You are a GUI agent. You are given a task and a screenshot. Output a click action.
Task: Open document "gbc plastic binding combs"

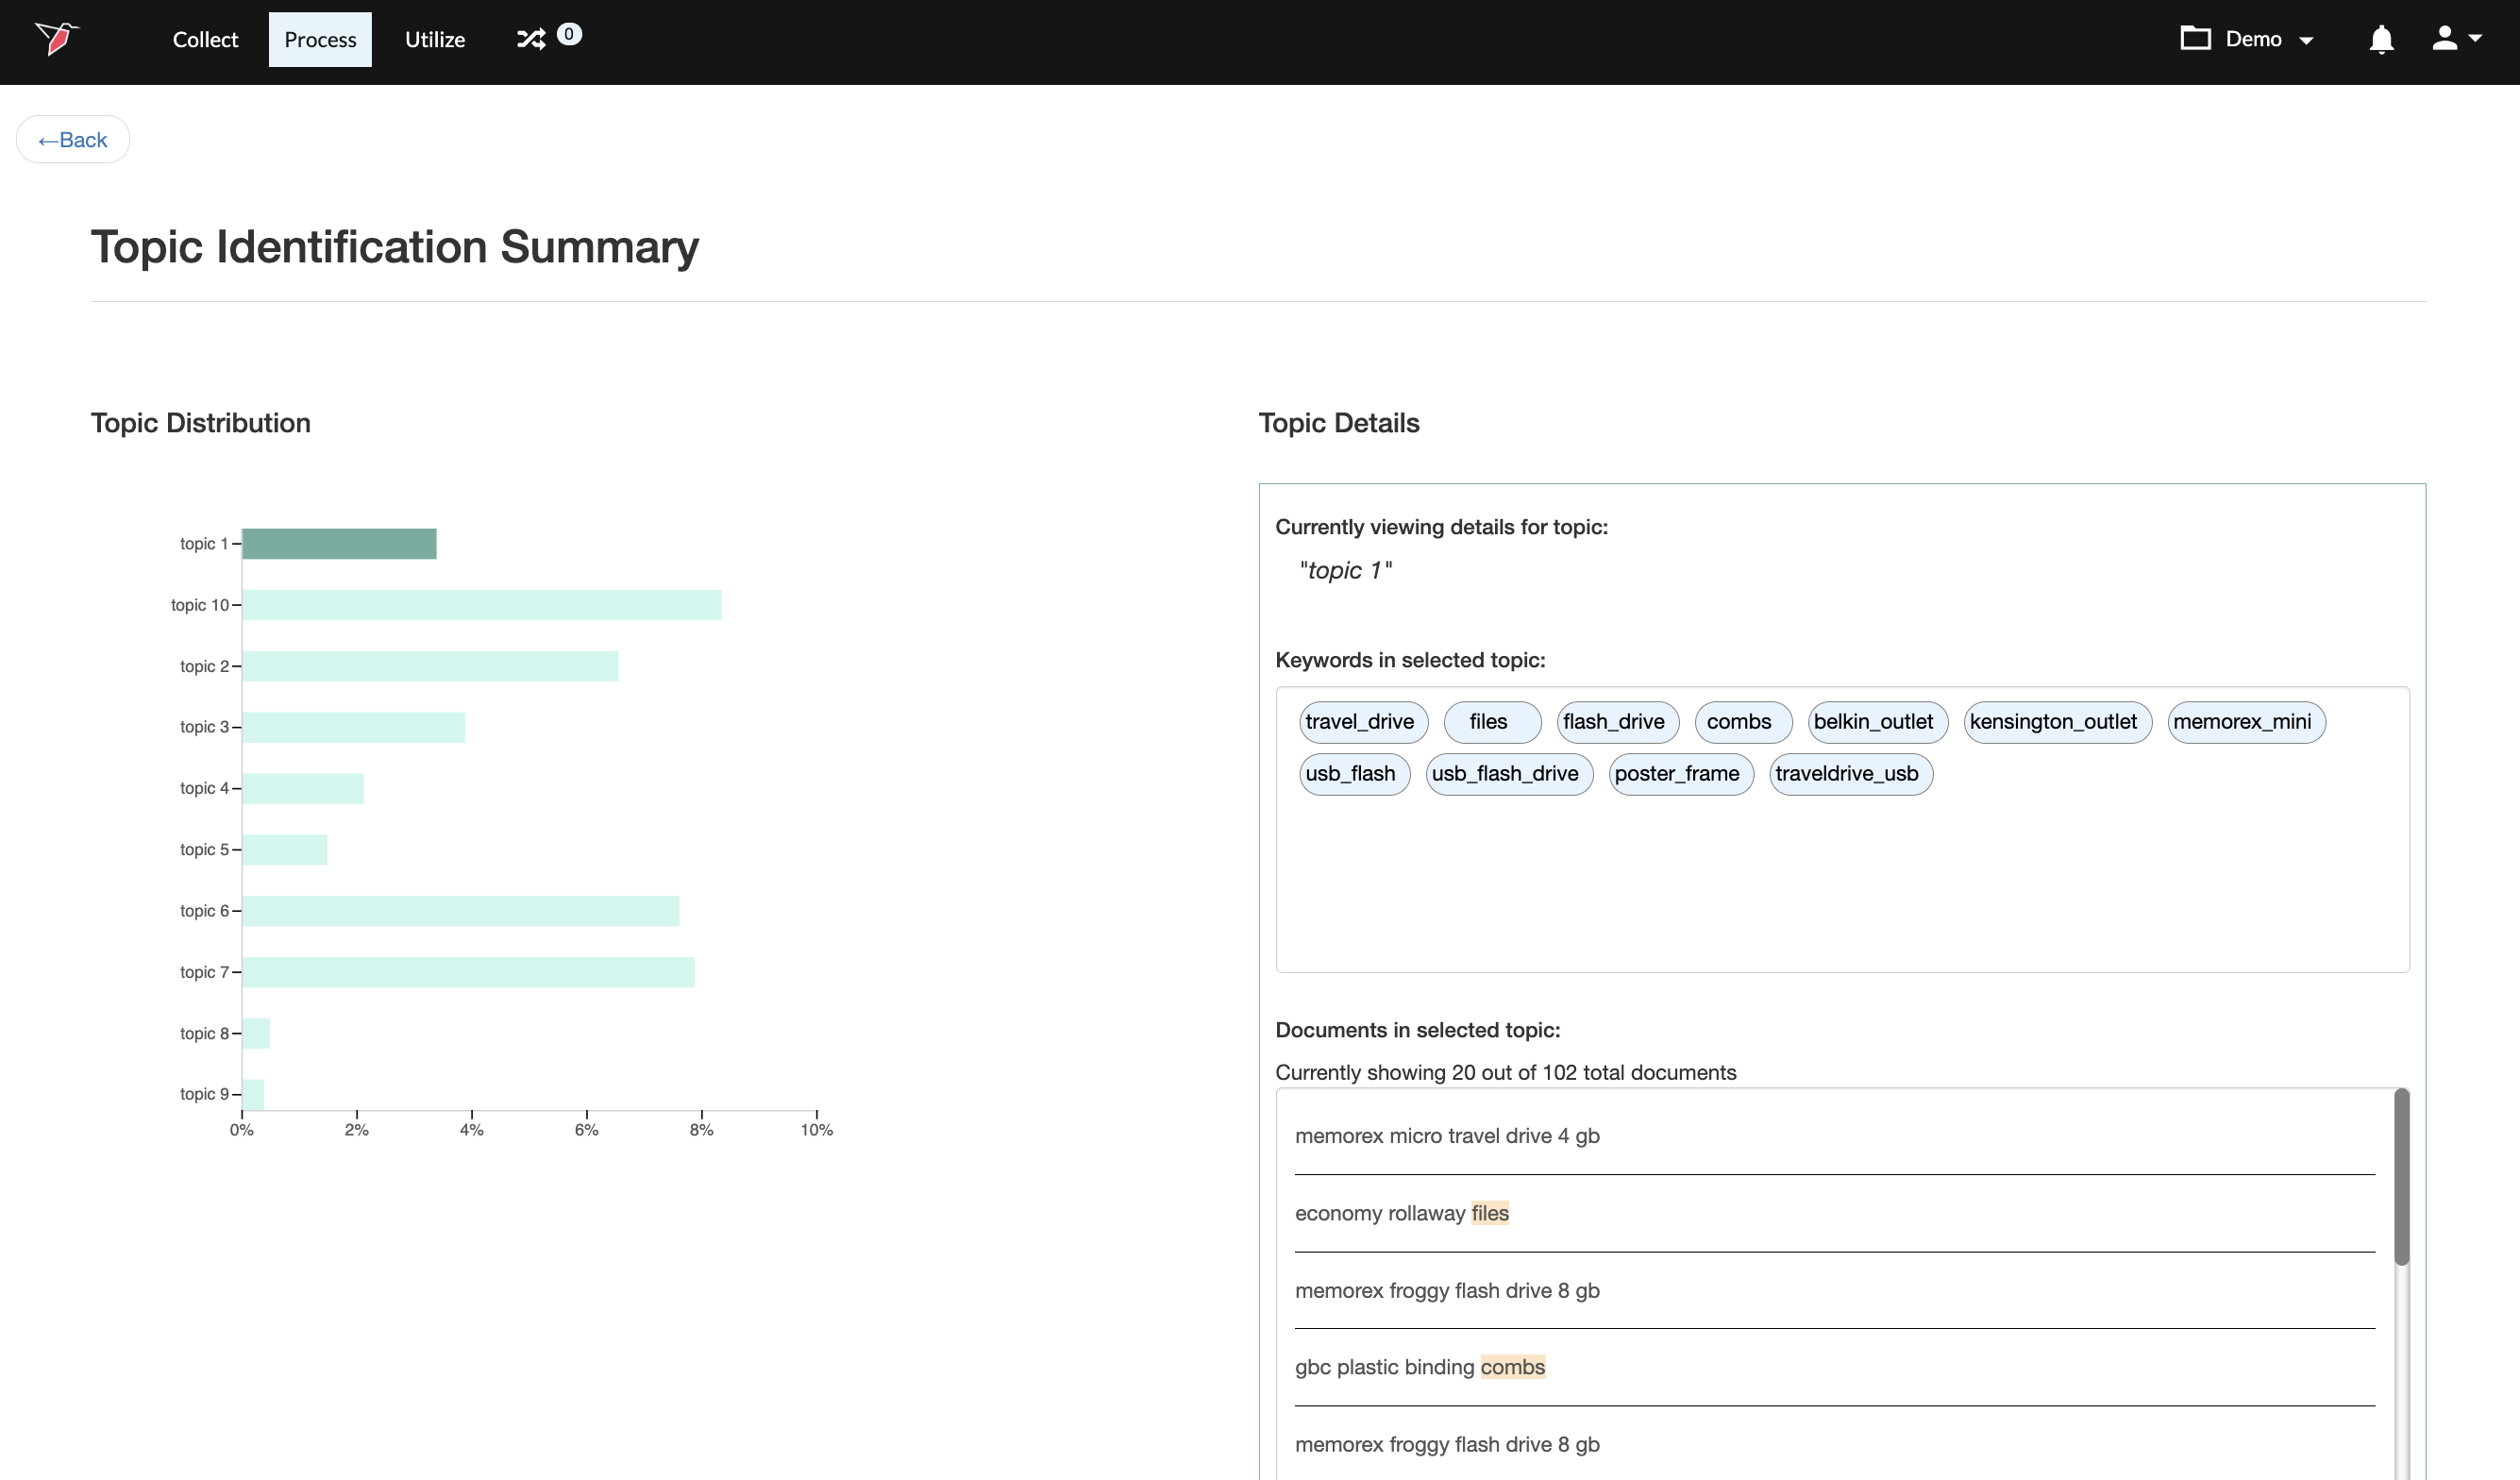pos(1419,1367)
